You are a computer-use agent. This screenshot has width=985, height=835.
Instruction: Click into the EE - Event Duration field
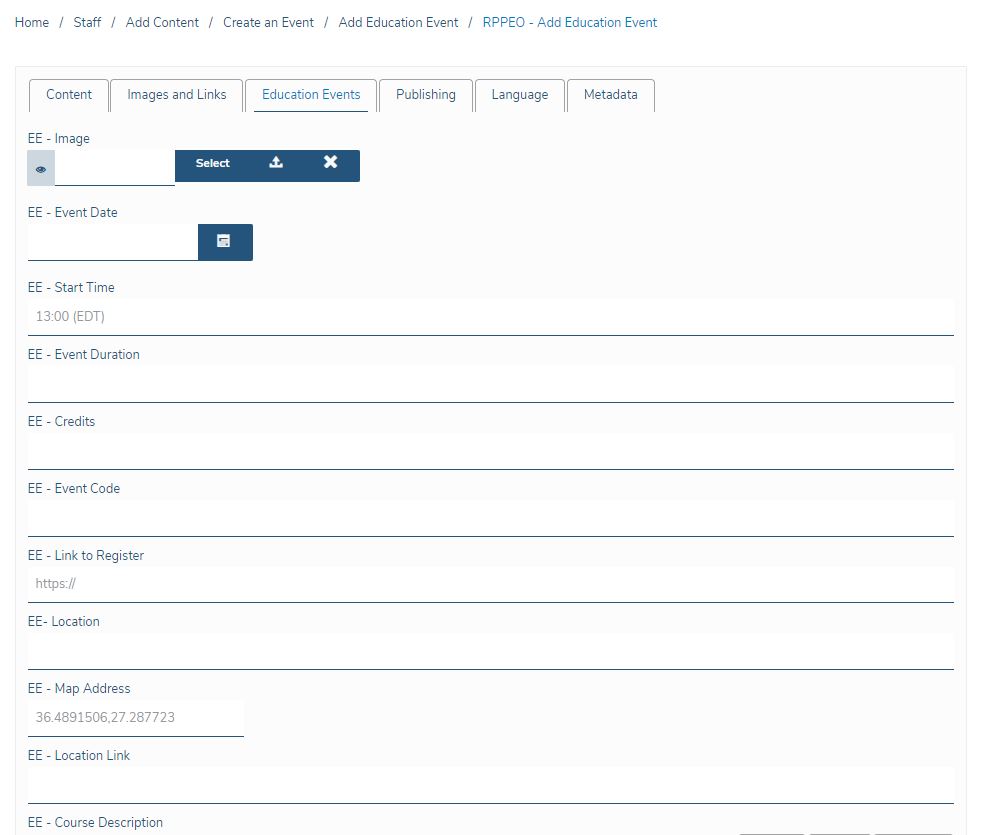(x=491, y=384)
